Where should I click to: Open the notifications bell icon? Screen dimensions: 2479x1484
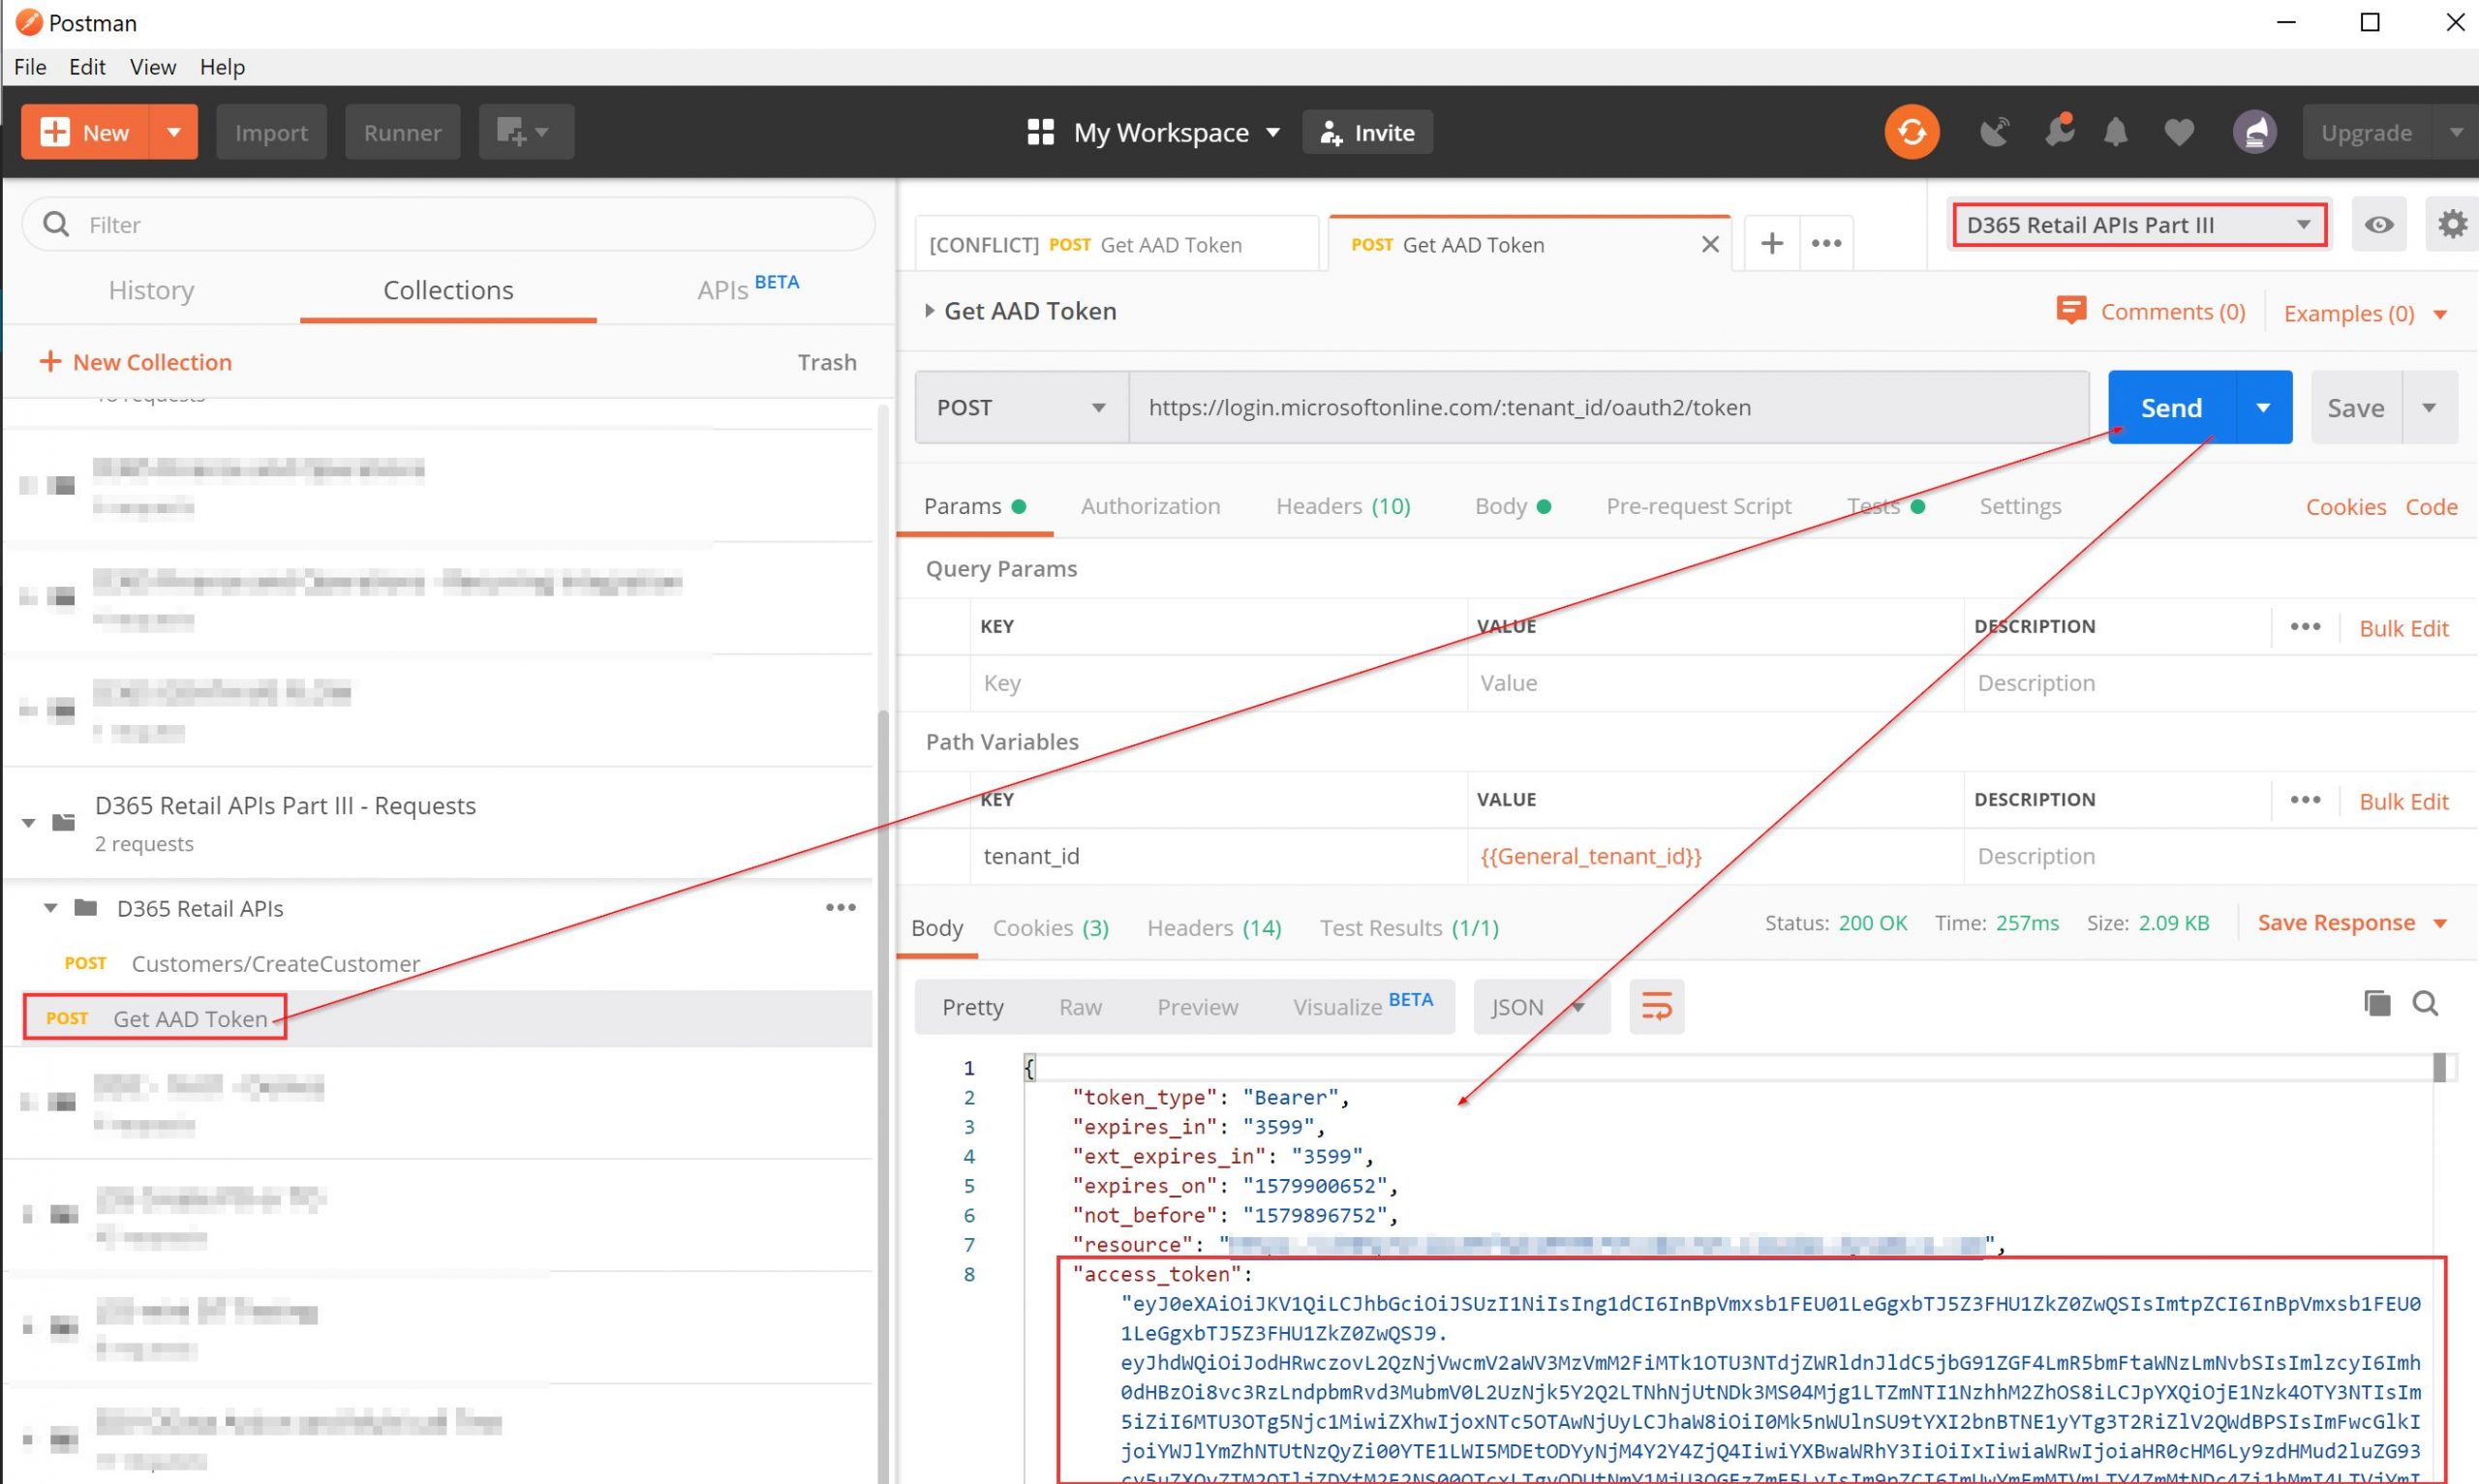tap(2116, 132)
